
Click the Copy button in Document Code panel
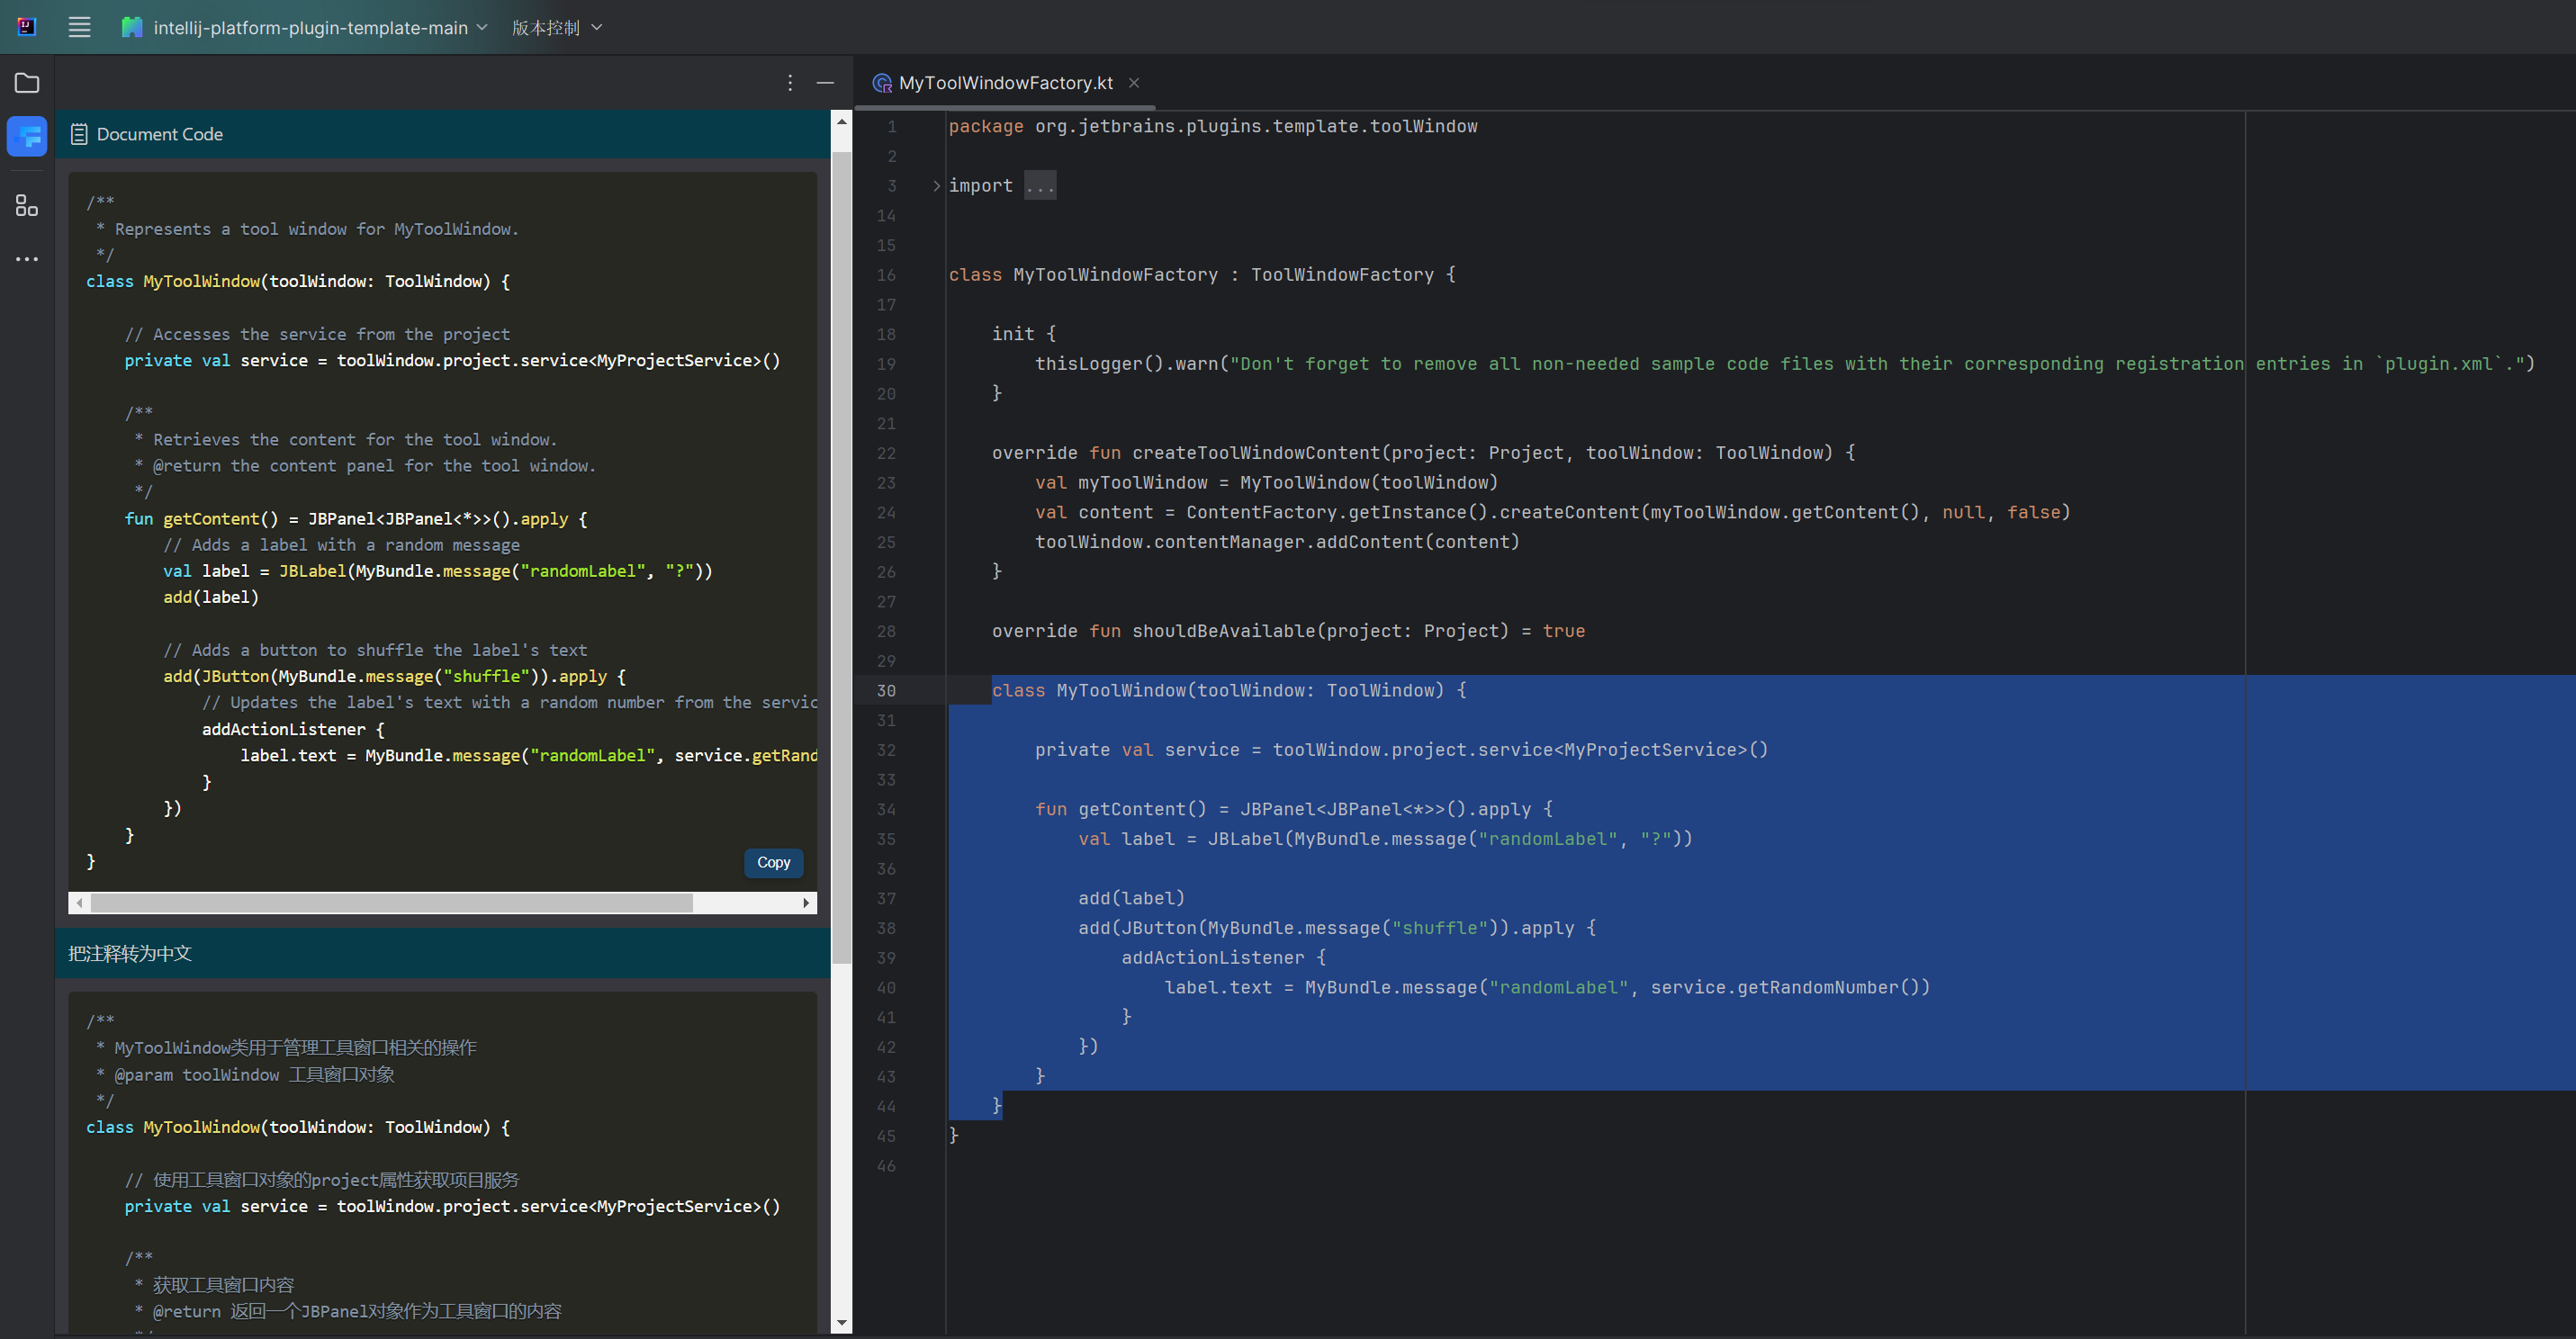[x=773, y=862]
